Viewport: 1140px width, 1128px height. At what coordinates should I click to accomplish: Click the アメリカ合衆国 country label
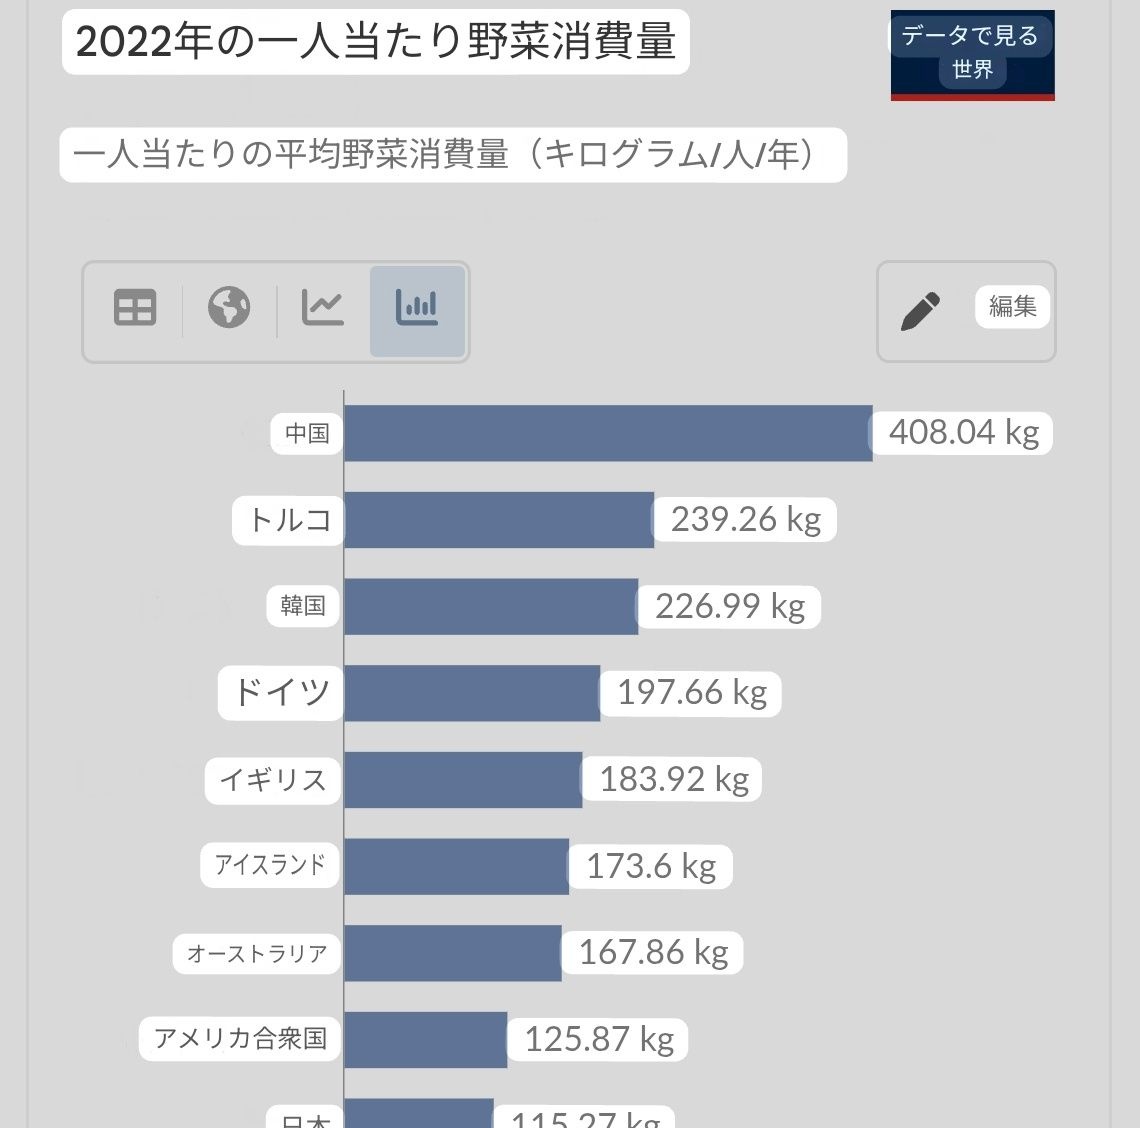[240, 1039]
